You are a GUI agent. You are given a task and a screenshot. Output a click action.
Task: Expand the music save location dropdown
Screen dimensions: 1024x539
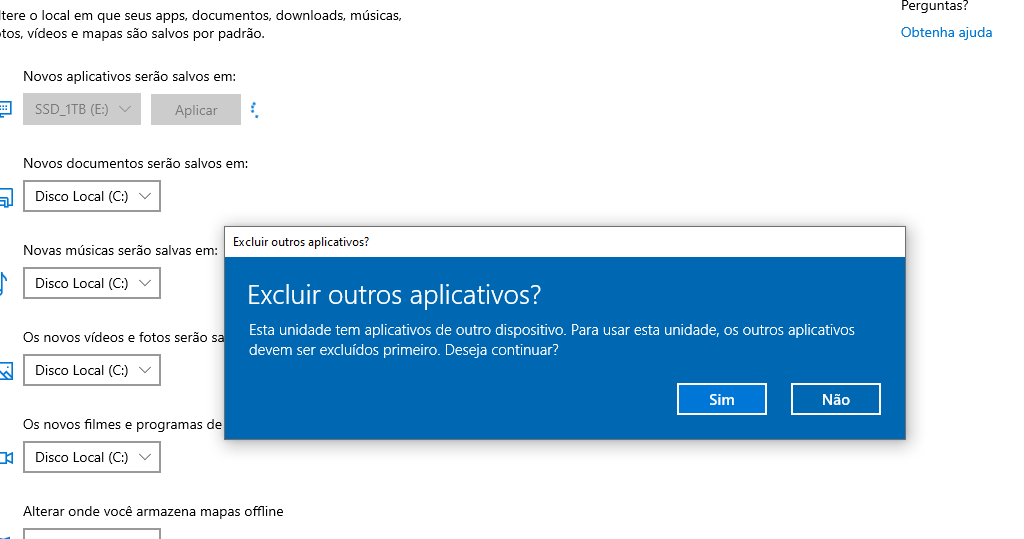click(x=91, y=283)
